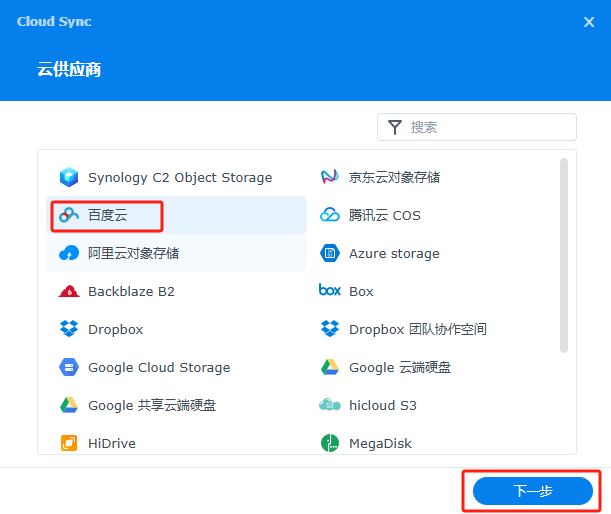Click the 京东云对象存储 icon

click(x=330, y=177)
